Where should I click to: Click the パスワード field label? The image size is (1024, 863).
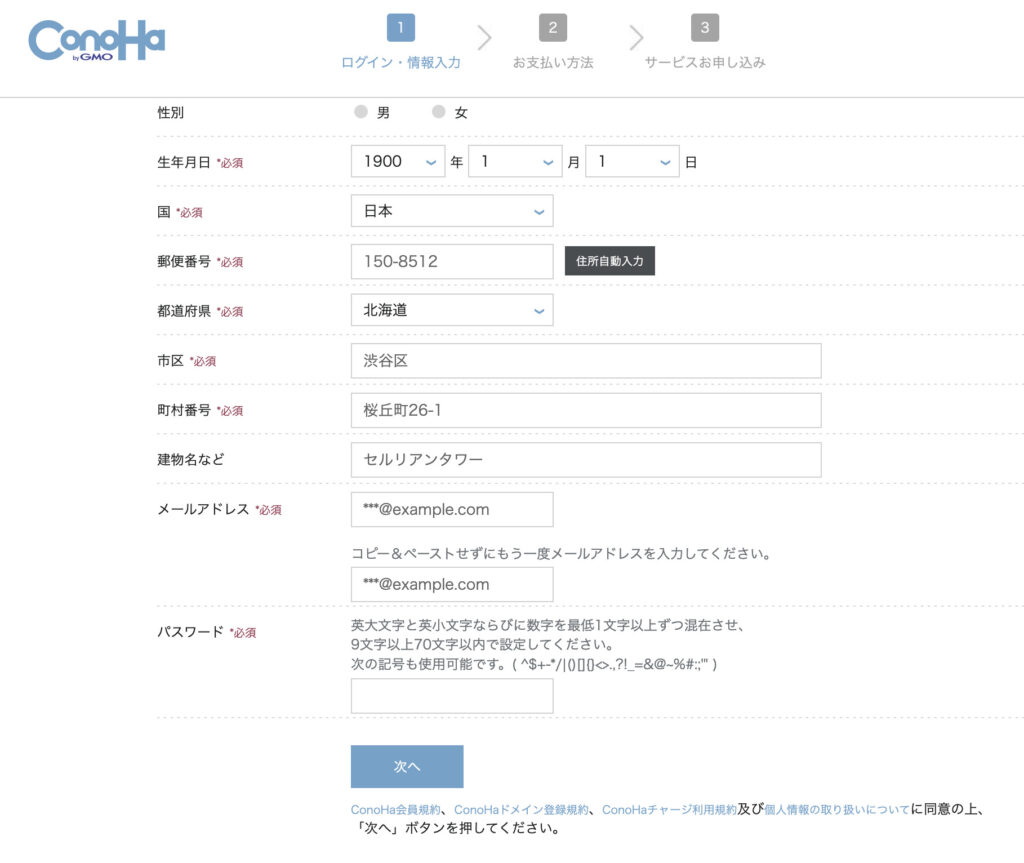[190, 632]
